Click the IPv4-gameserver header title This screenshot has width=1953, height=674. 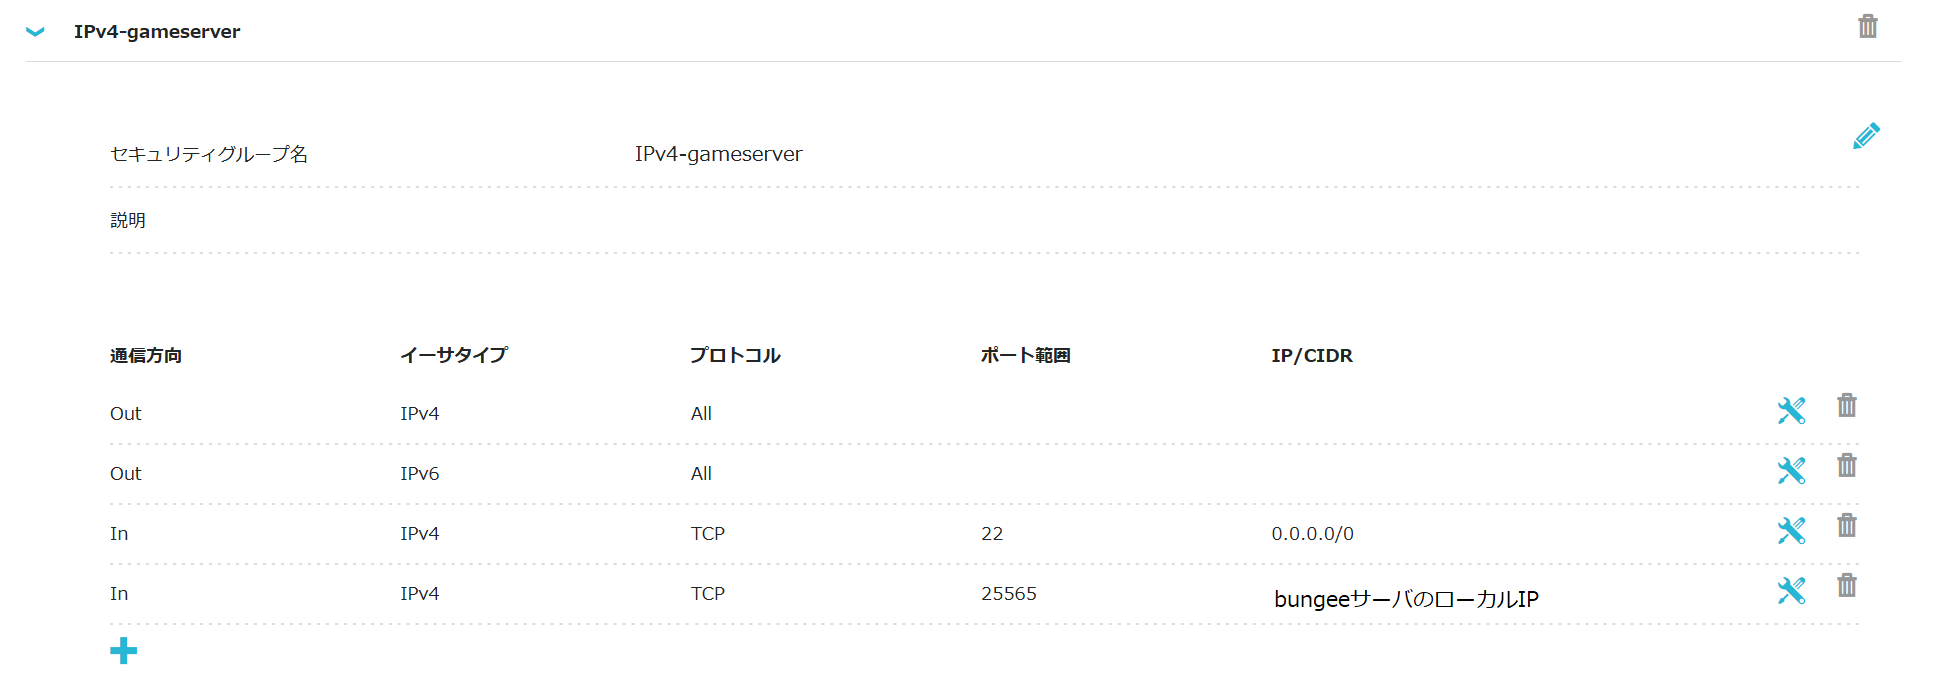tap(157, 32)
